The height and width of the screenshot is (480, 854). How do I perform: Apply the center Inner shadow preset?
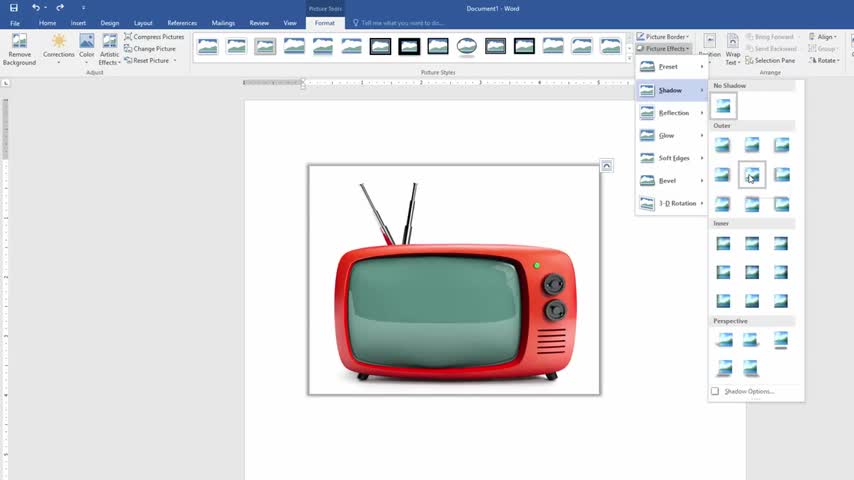tap(752, 272)
